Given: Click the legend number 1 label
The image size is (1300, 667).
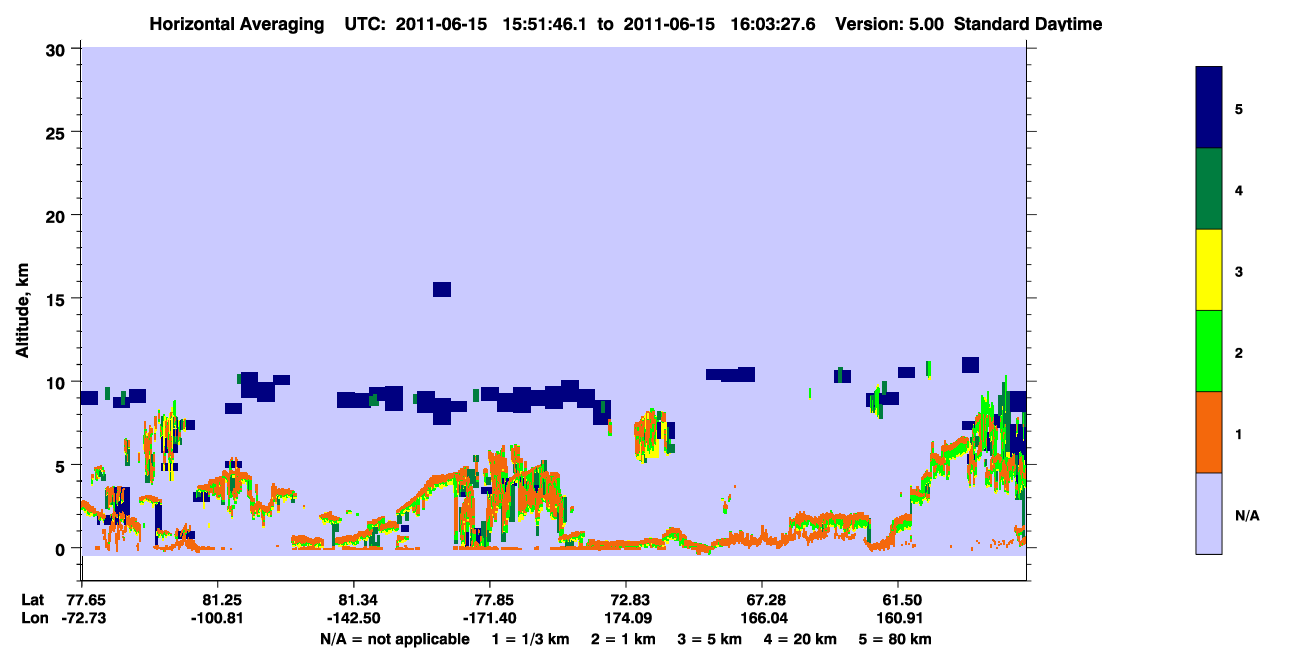Looking at the screenshot, I should click(1239, 433).
